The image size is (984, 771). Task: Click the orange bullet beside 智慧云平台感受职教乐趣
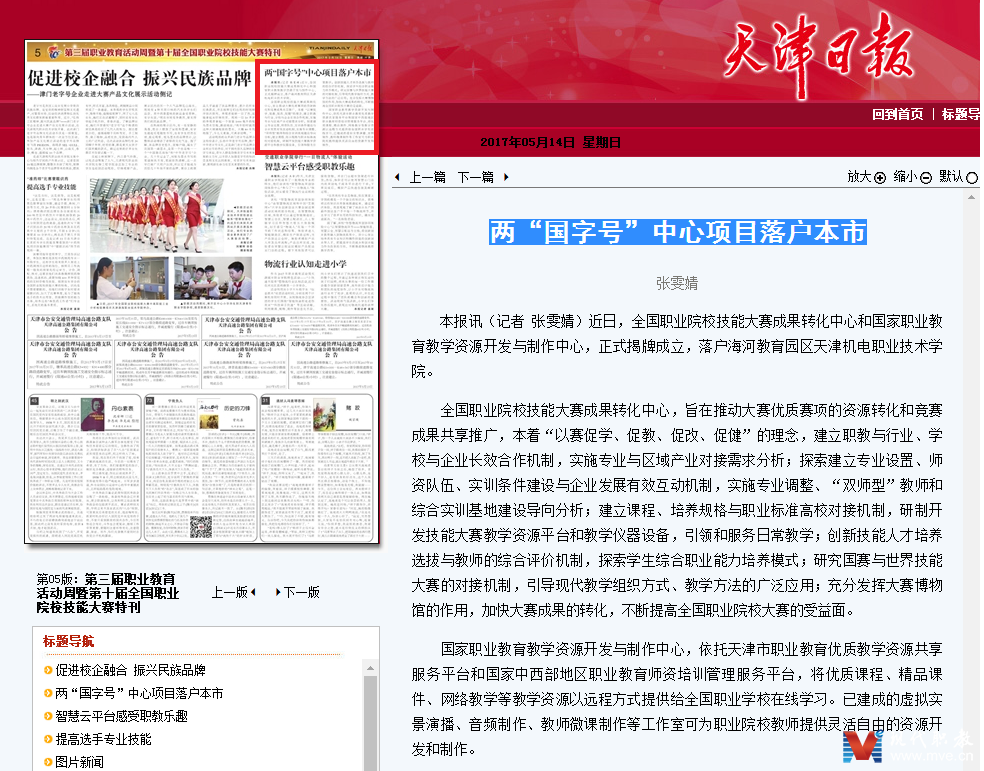48,716
